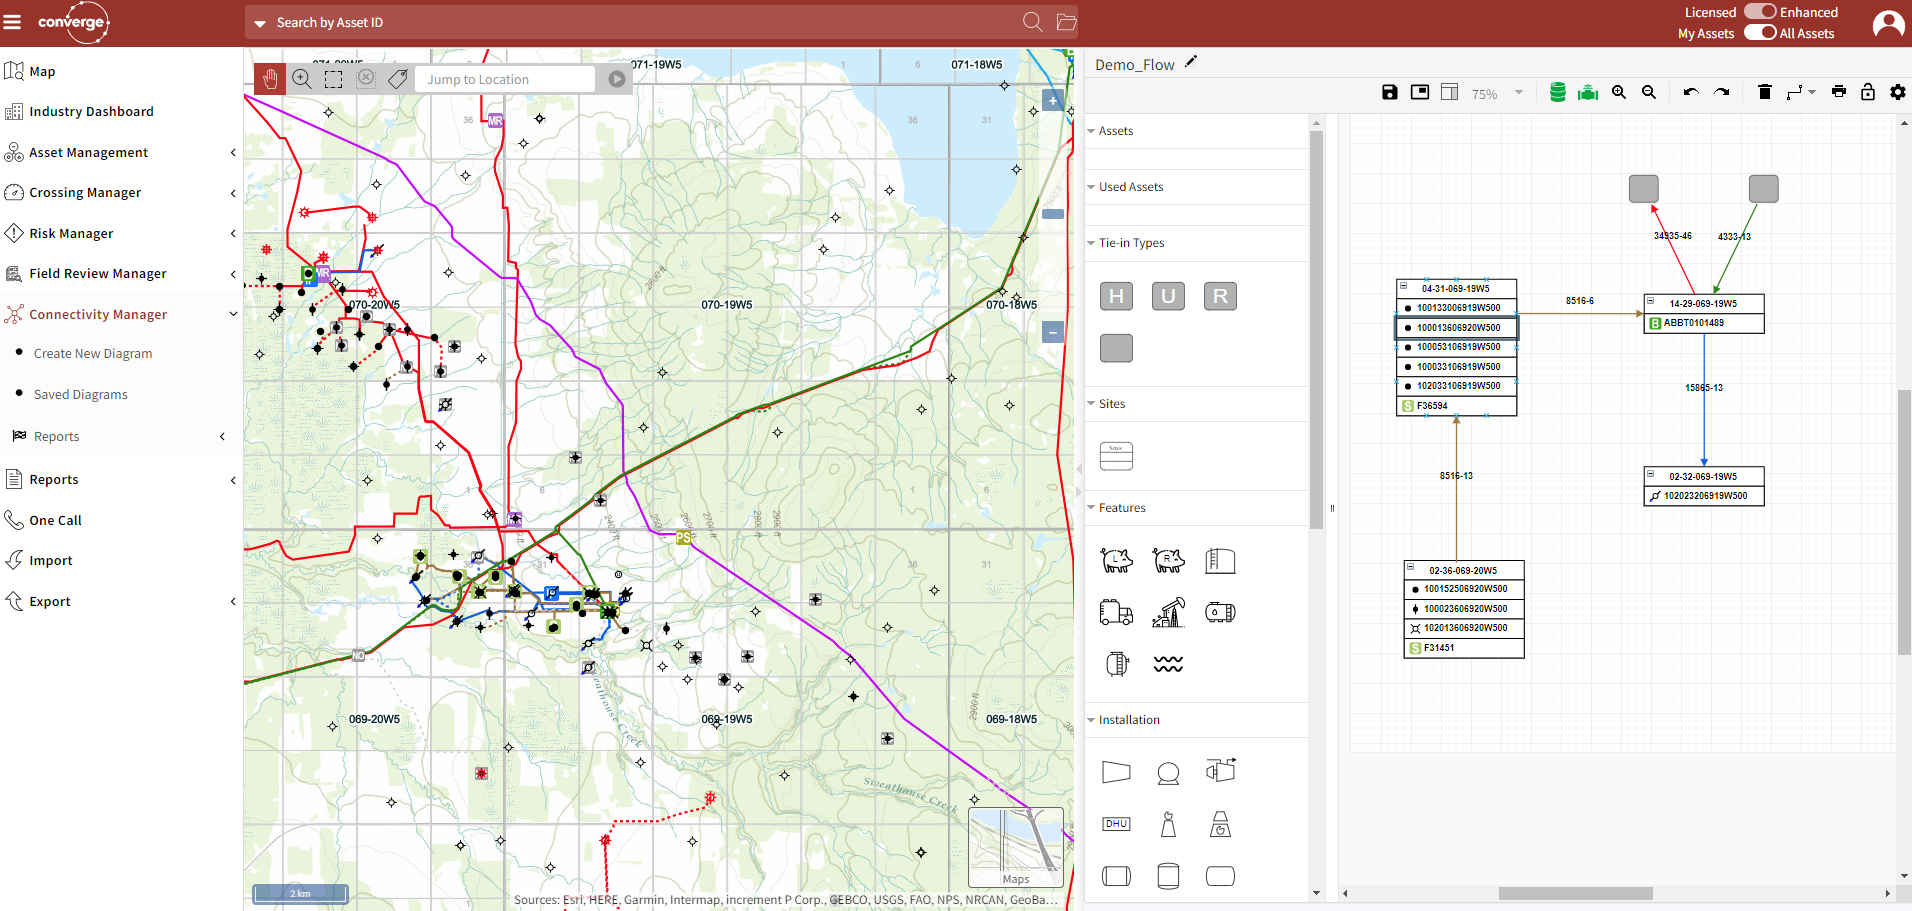The width and height of the screenshot is (1912, 911).
Task: Run the Jump to Location go arrow
Action: coord(617,79)
